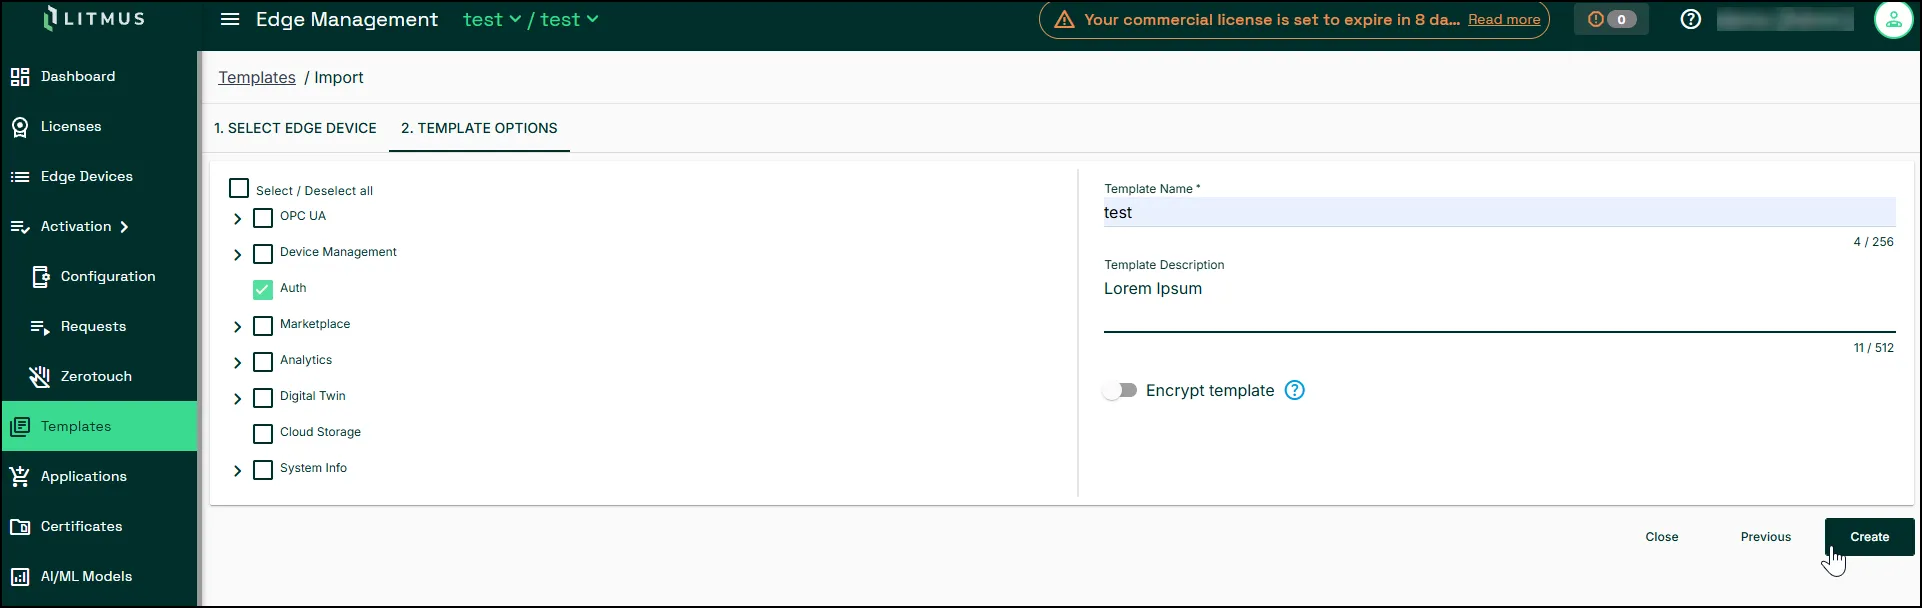Enable the Encrypt template switch

[1120, 391]
